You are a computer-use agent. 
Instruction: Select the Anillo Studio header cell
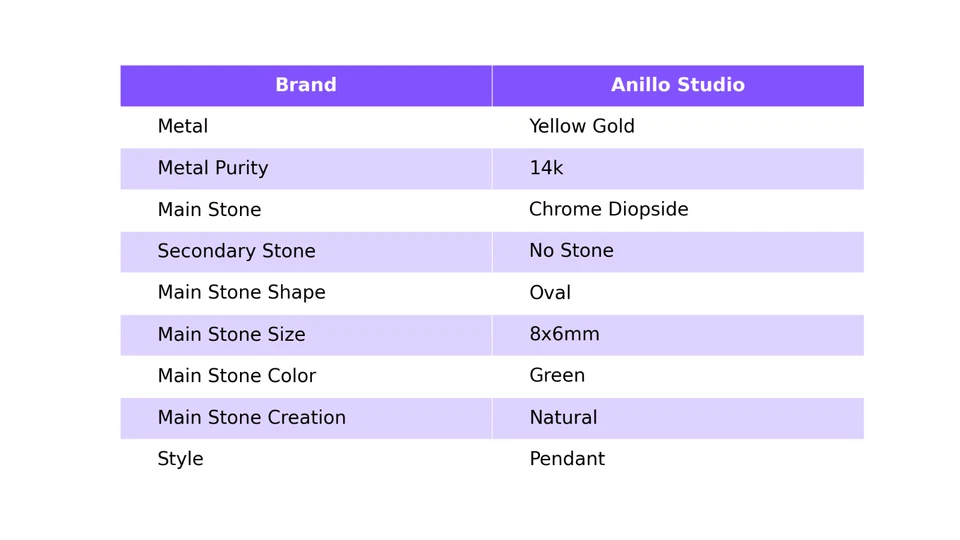click(x=677, y=86)
